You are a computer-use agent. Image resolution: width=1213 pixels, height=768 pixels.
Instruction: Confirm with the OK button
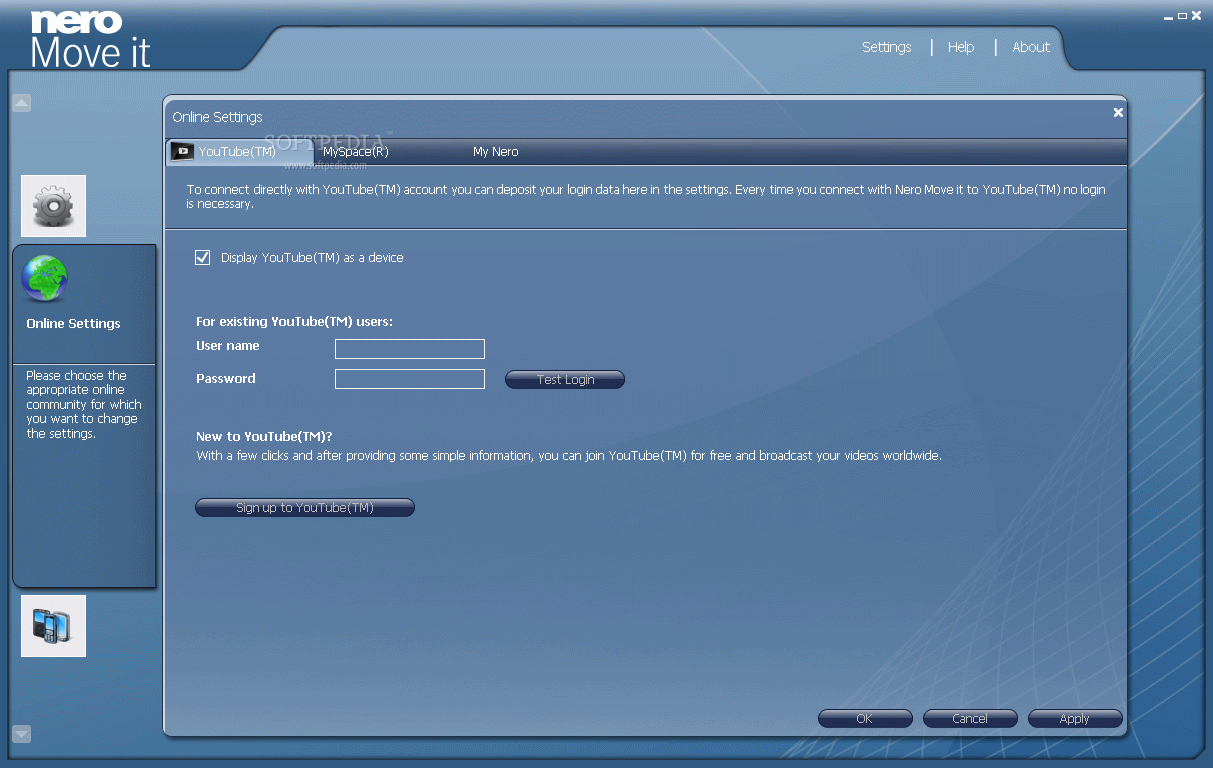point(865,719)
